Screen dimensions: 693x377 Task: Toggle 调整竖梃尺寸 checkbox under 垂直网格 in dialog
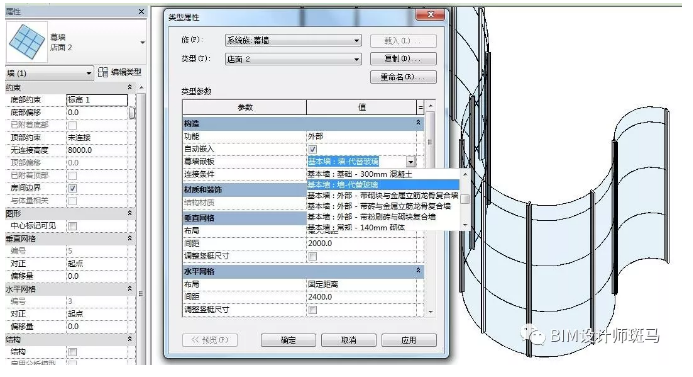[x=312, y=256]
